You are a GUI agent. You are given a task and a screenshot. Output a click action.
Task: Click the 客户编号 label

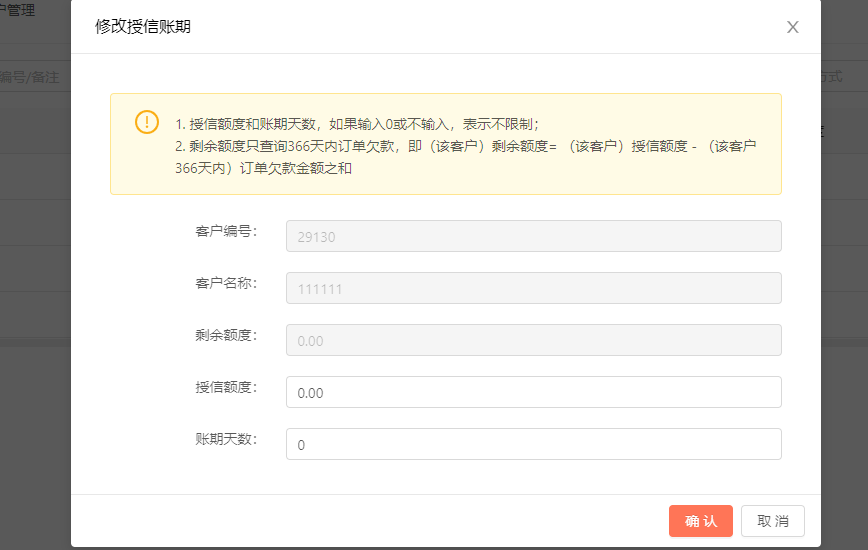[226, 232]
